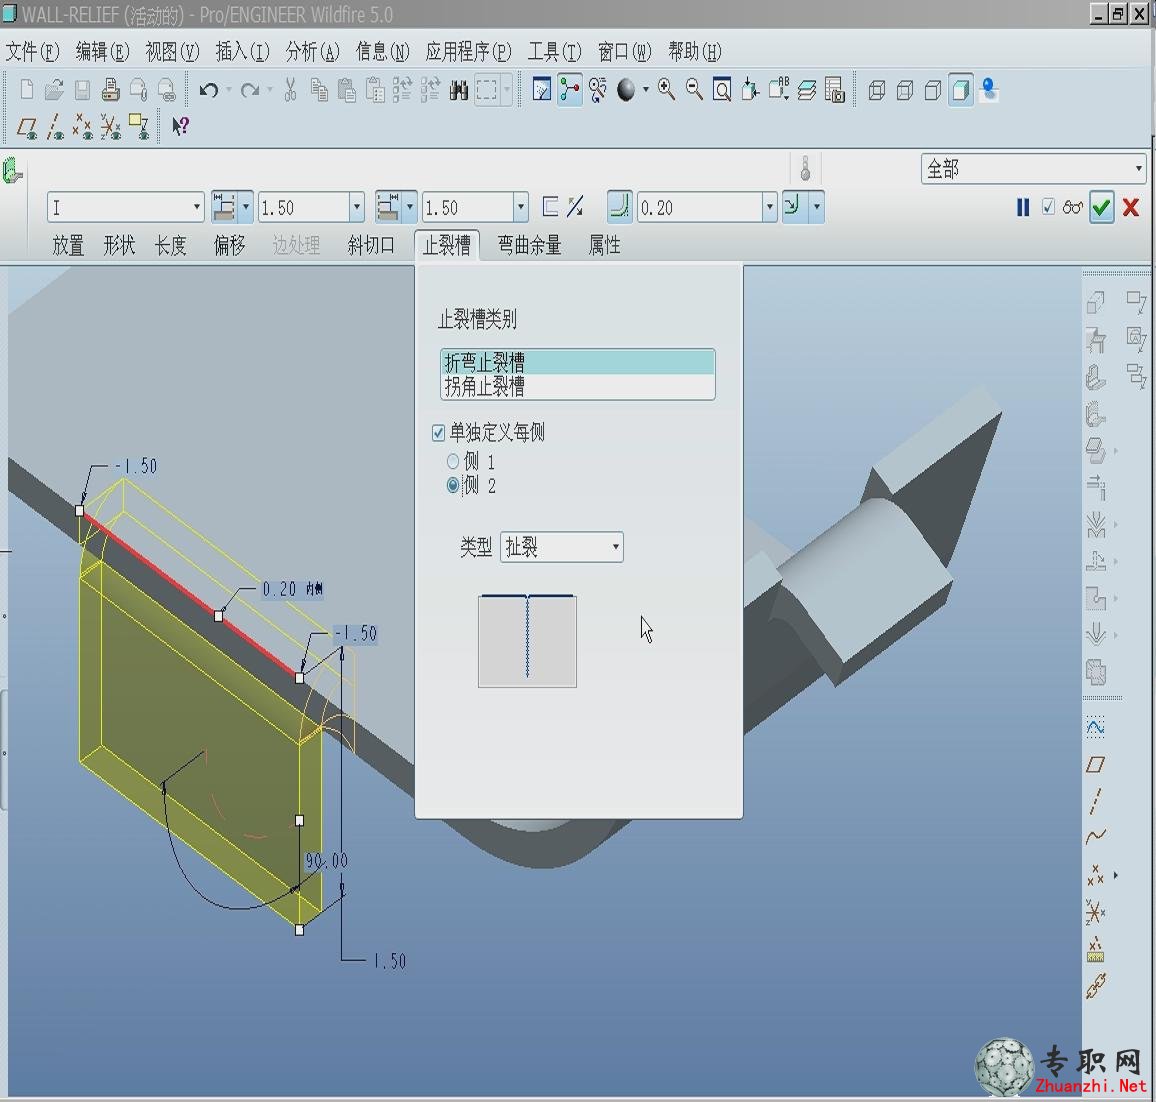Viewport: 1156px width, 1102px height.
Task: Expand the 0.20 radius value dropdown
Action: point(770,208)
